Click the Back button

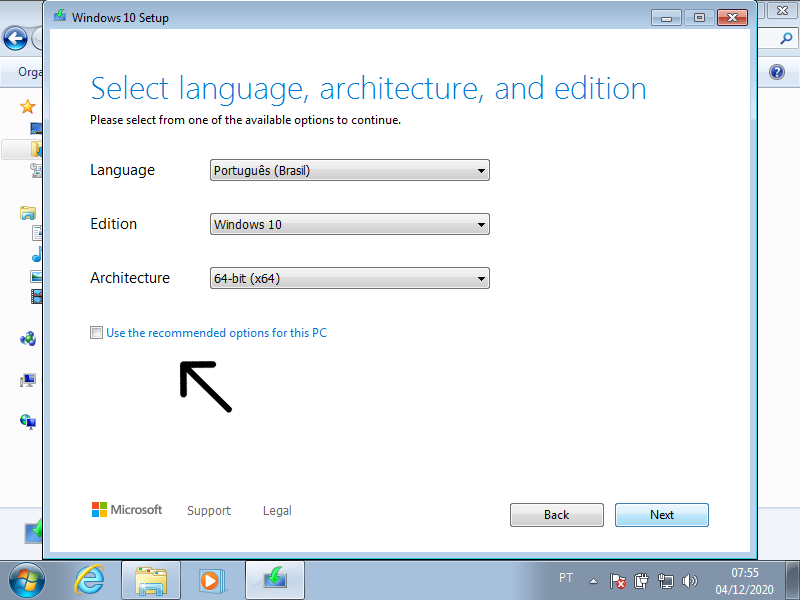(x=557, y=515)
